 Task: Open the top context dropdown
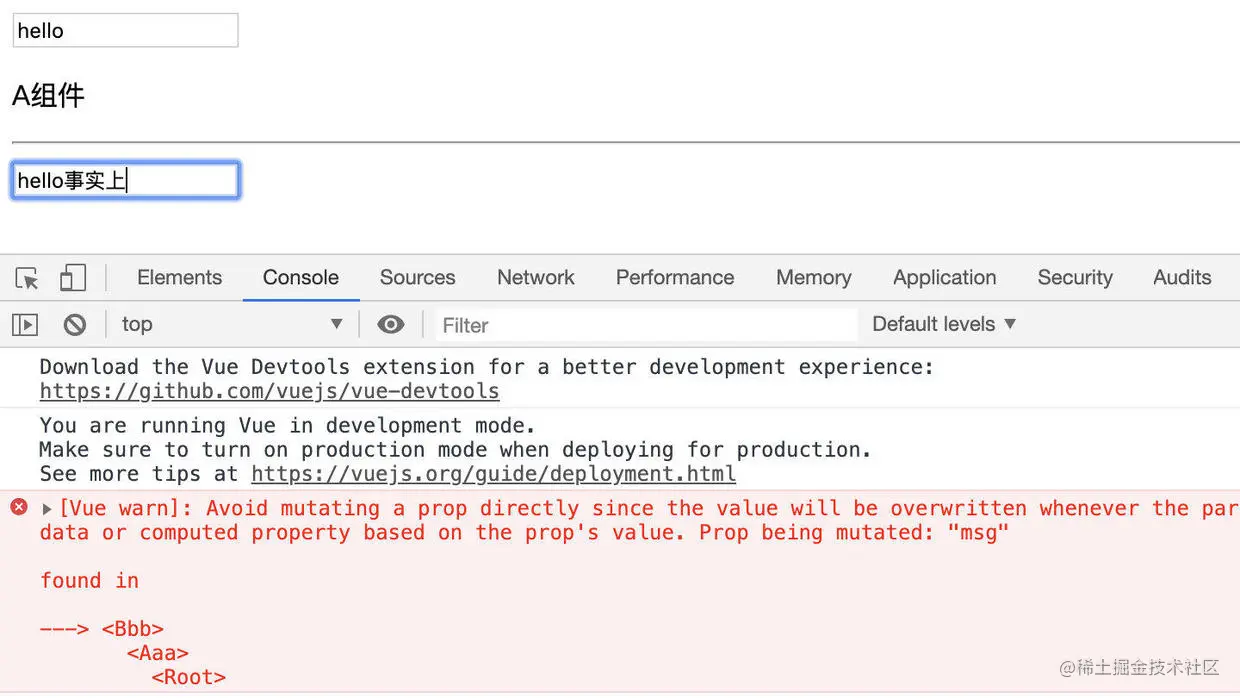click(x=230, y=324)
